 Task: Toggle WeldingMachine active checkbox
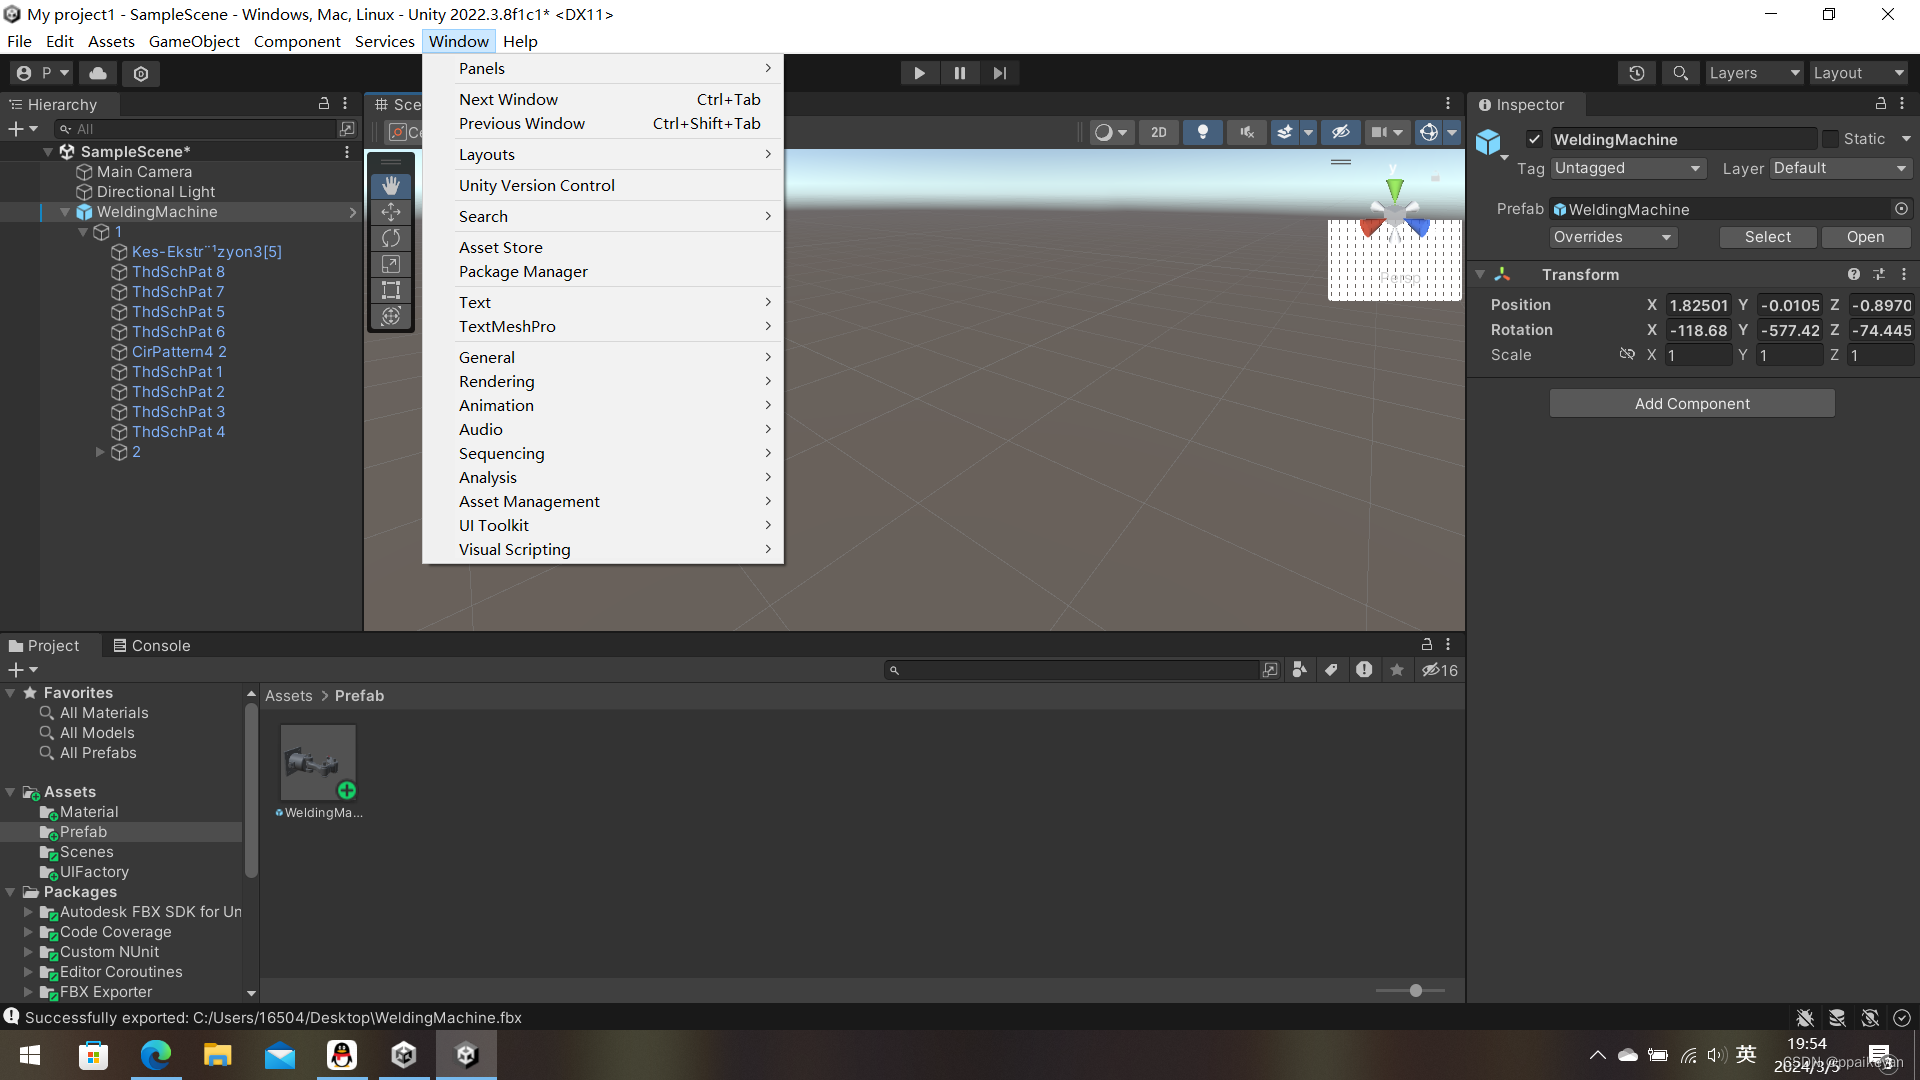(1534, 139)
